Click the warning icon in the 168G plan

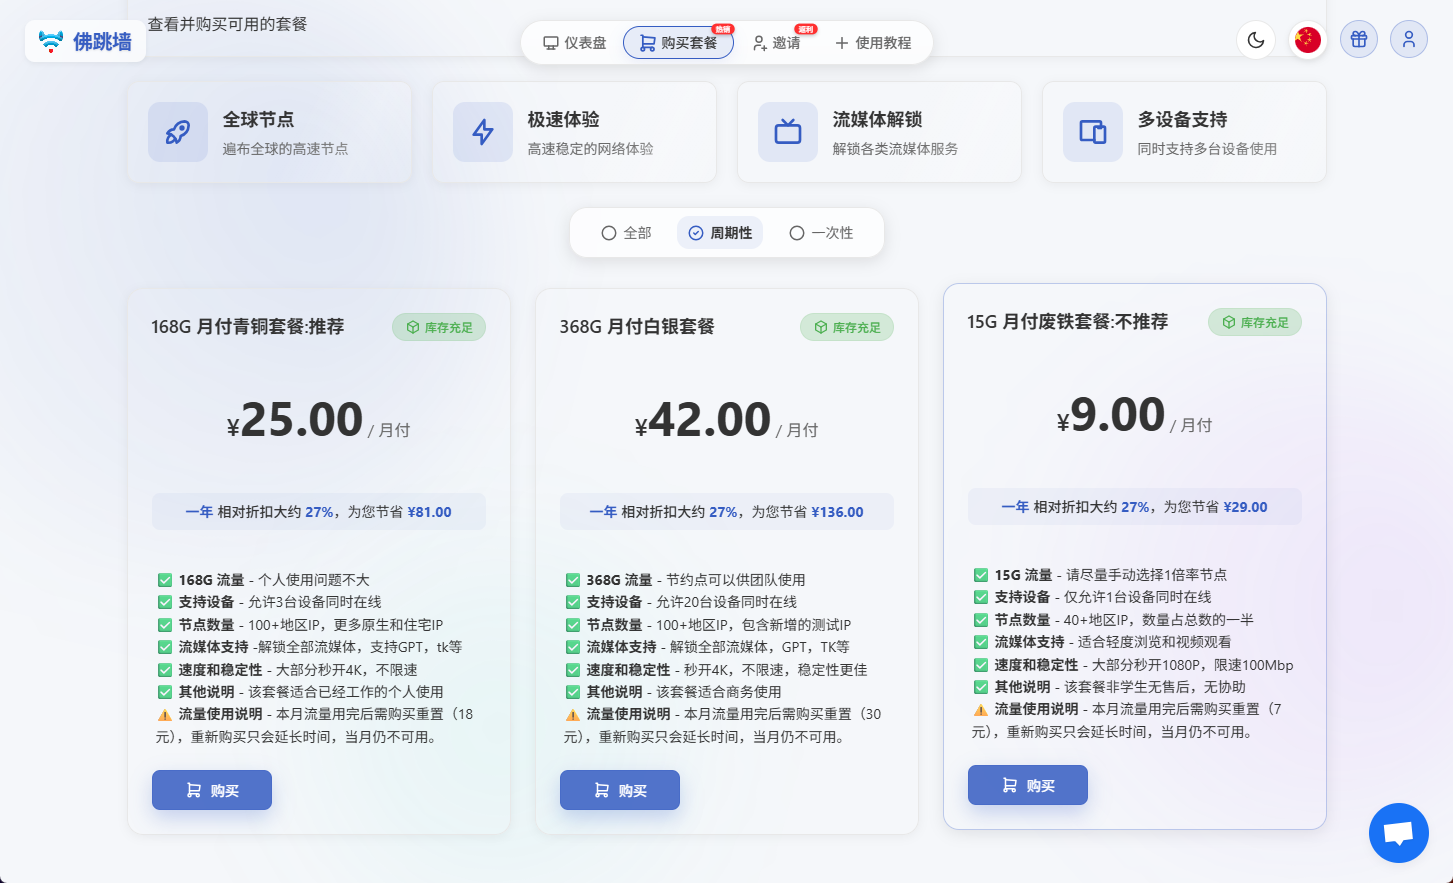click(x=165, y=715)
